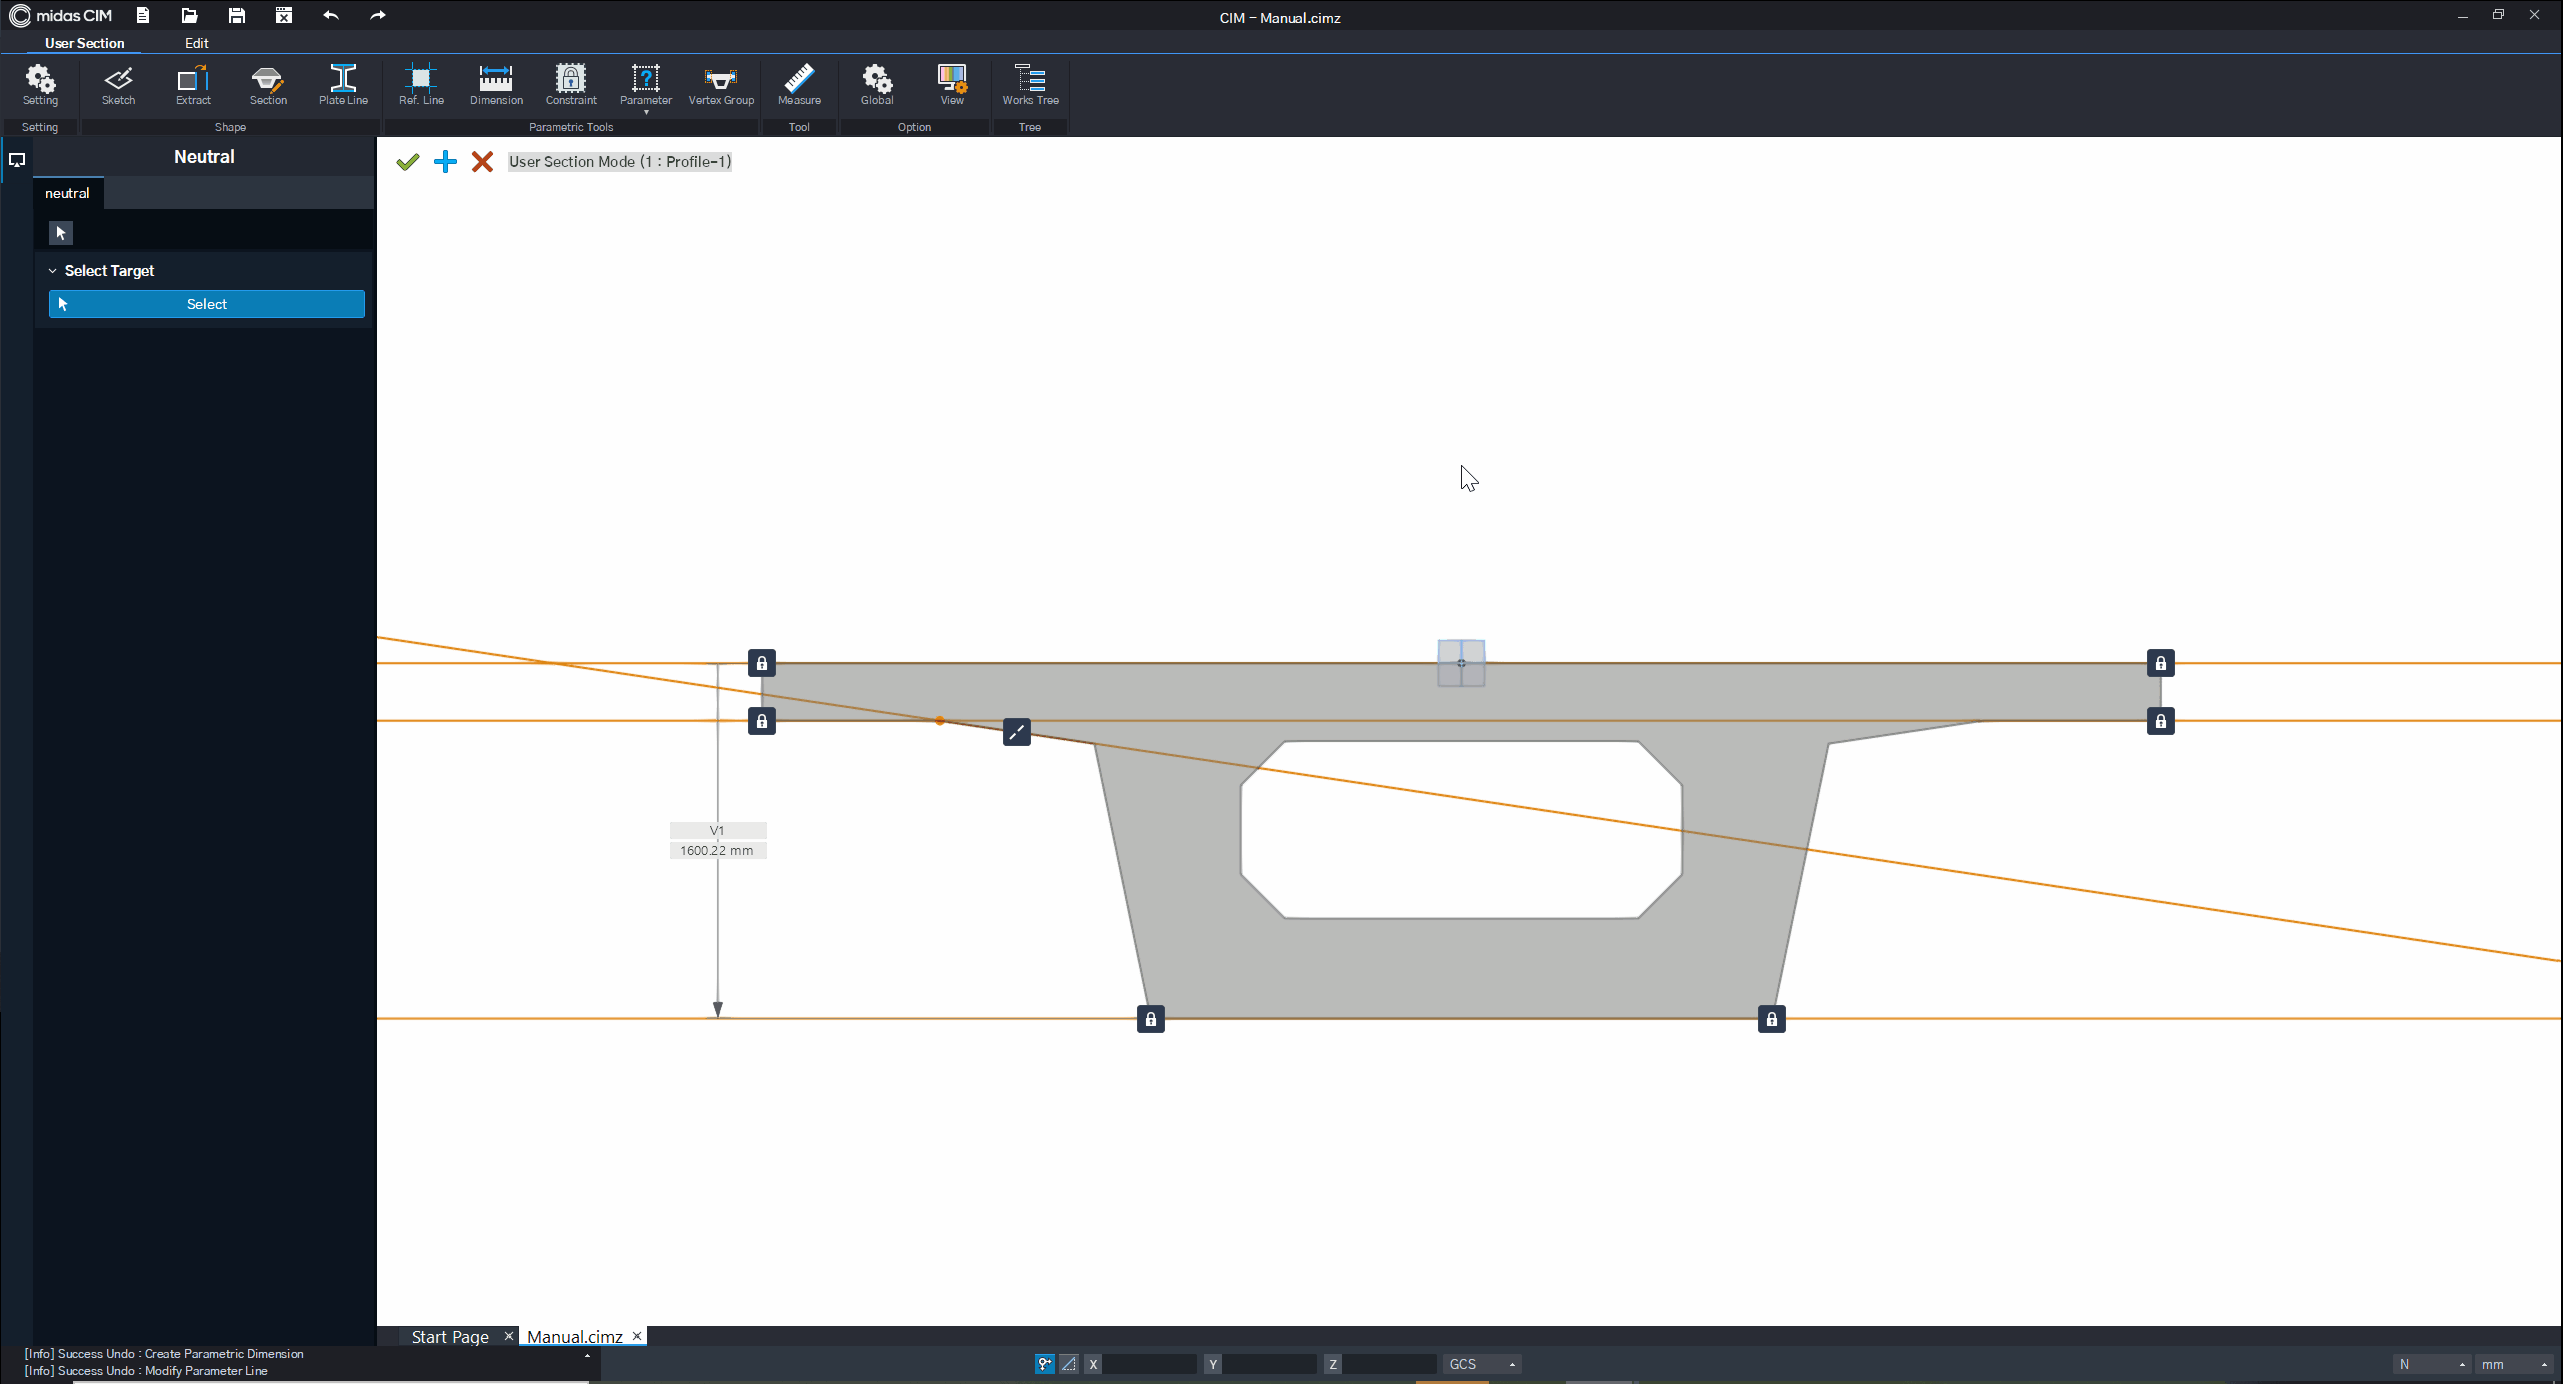Open the GCS coordinate system dropdown
The image size is (2563, 1384).
[1483, 1364]
